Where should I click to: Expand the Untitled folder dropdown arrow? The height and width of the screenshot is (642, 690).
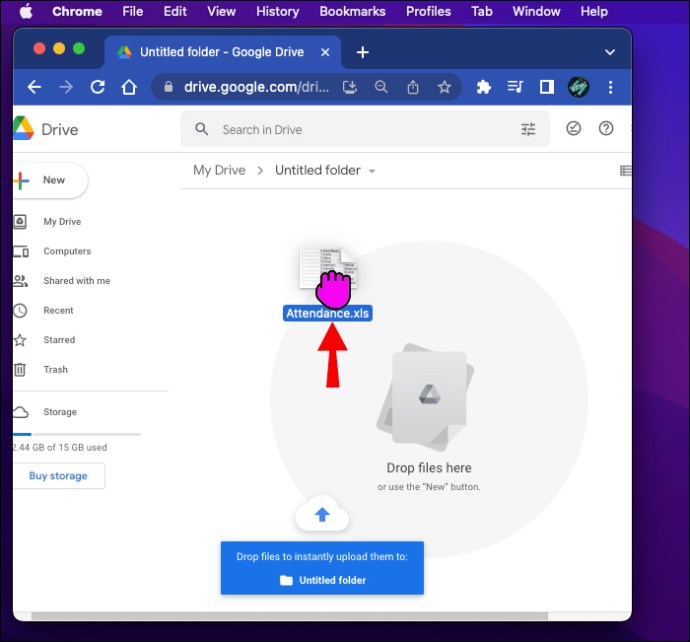point(372,171)
